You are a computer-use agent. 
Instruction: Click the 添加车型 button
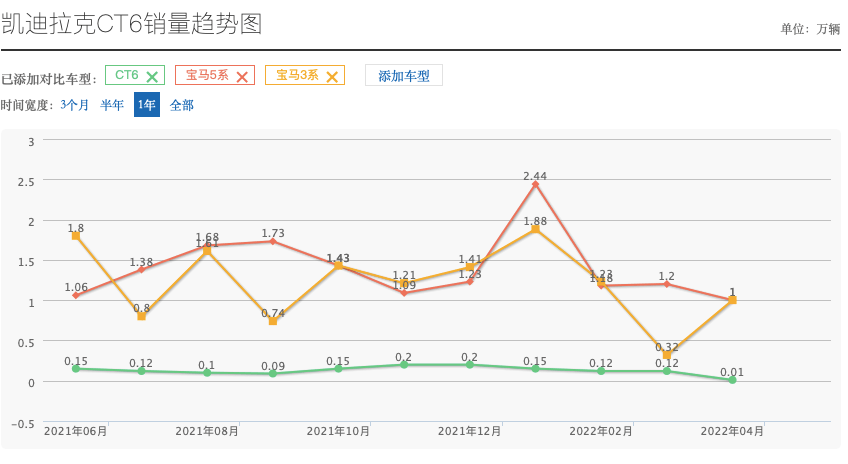(403, 76)
